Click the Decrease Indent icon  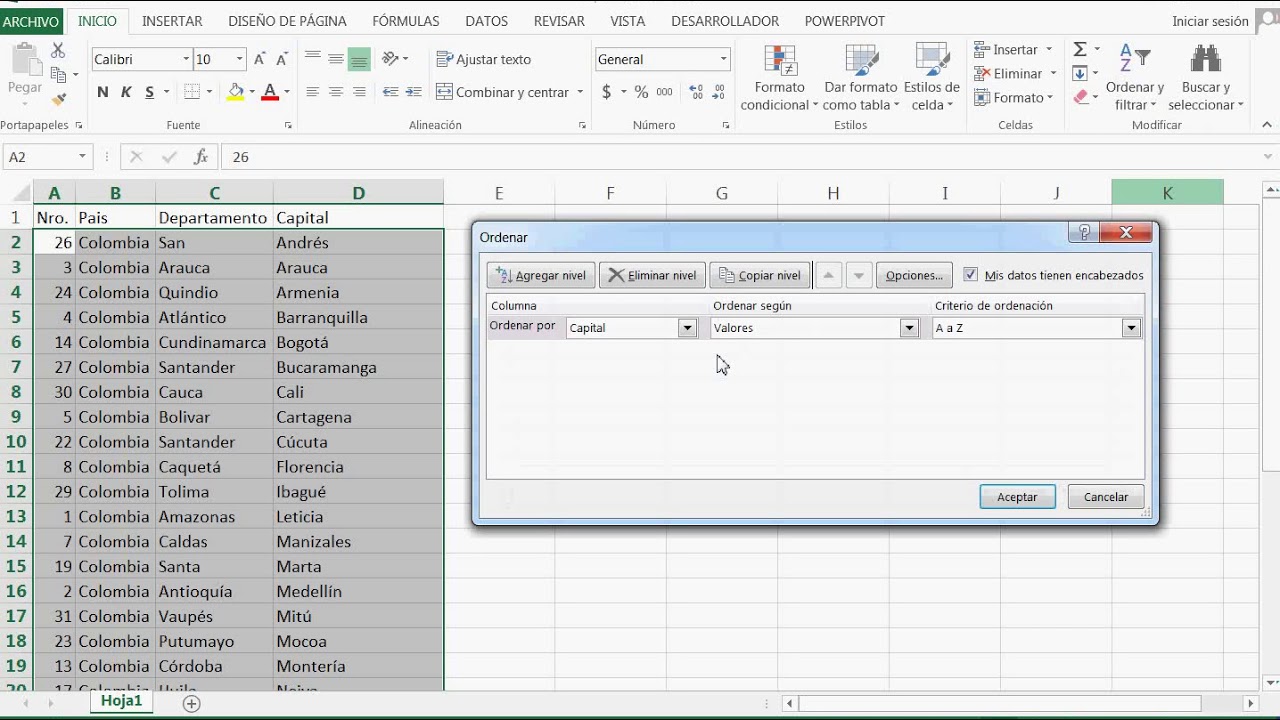tap(390, 92)
